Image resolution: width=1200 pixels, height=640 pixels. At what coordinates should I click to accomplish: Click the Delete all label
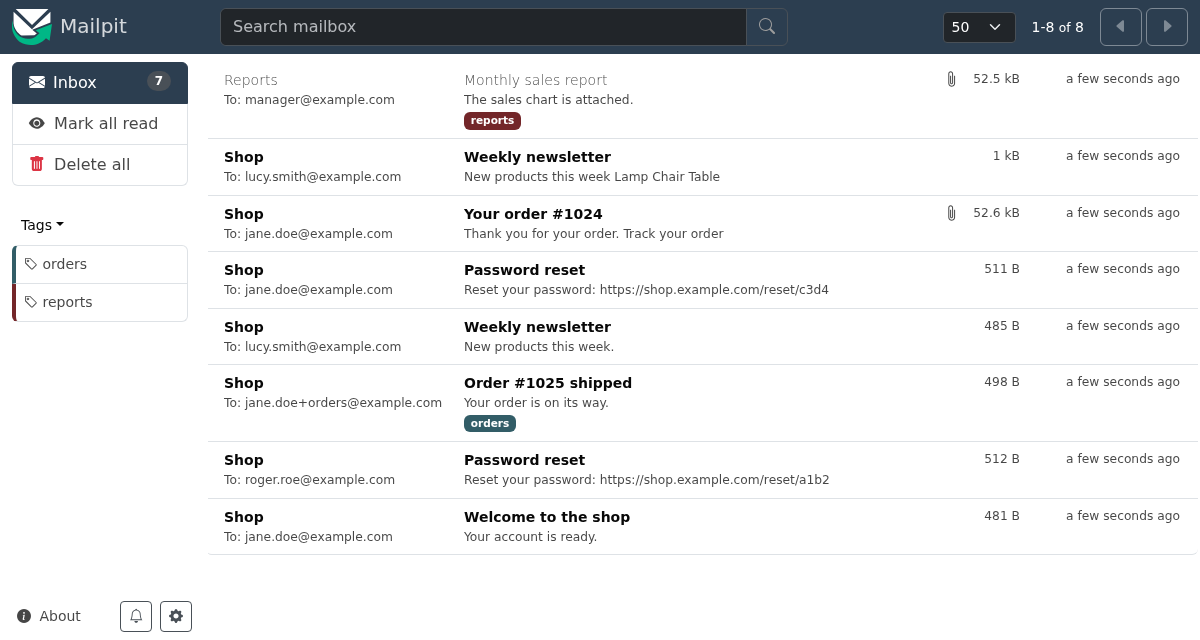click(92, 164)
